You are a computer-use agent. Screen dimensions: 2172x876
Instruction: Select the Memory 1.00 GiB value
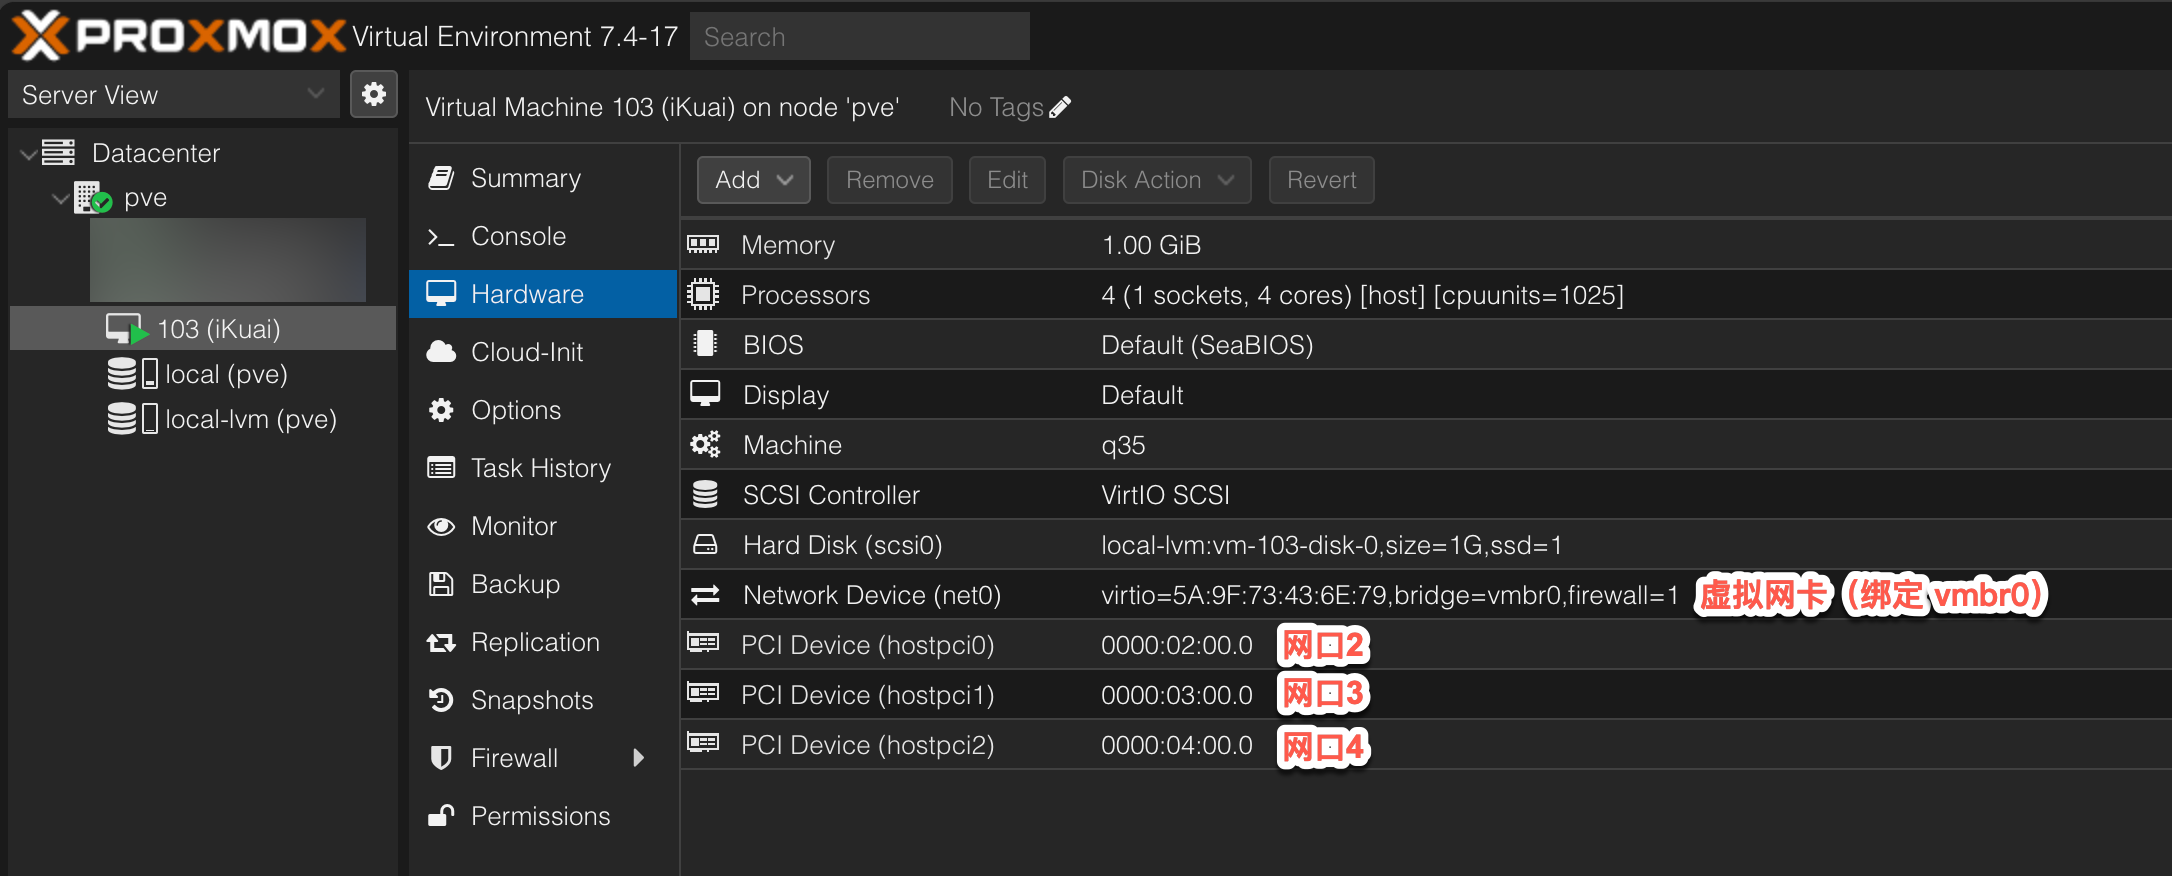pyautogui.click(x=1151, y=245)
